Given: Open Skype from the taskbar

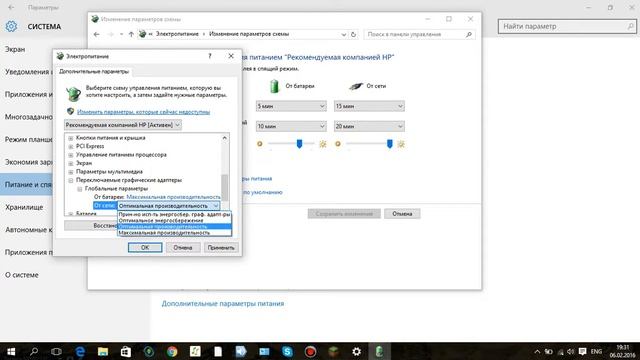Looking at the screenshot, I should point(287,351).
